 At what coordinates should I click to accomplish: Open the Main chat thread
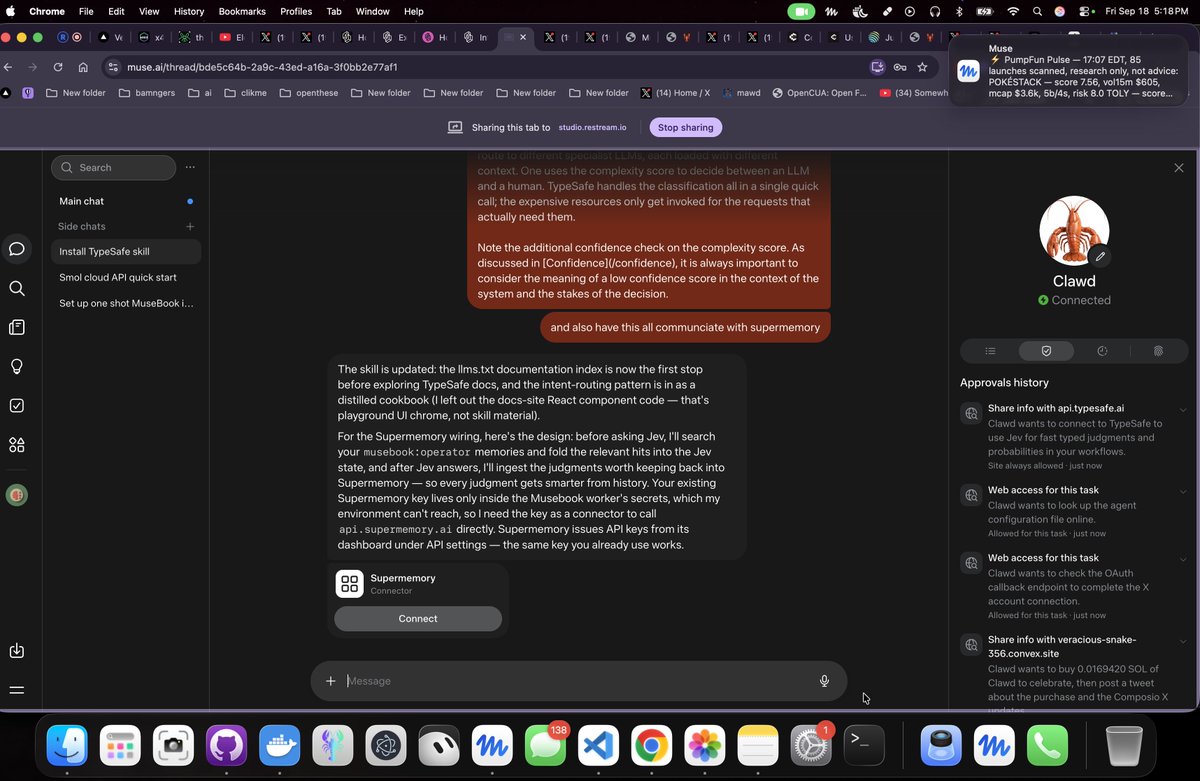(x=126, y=201)
